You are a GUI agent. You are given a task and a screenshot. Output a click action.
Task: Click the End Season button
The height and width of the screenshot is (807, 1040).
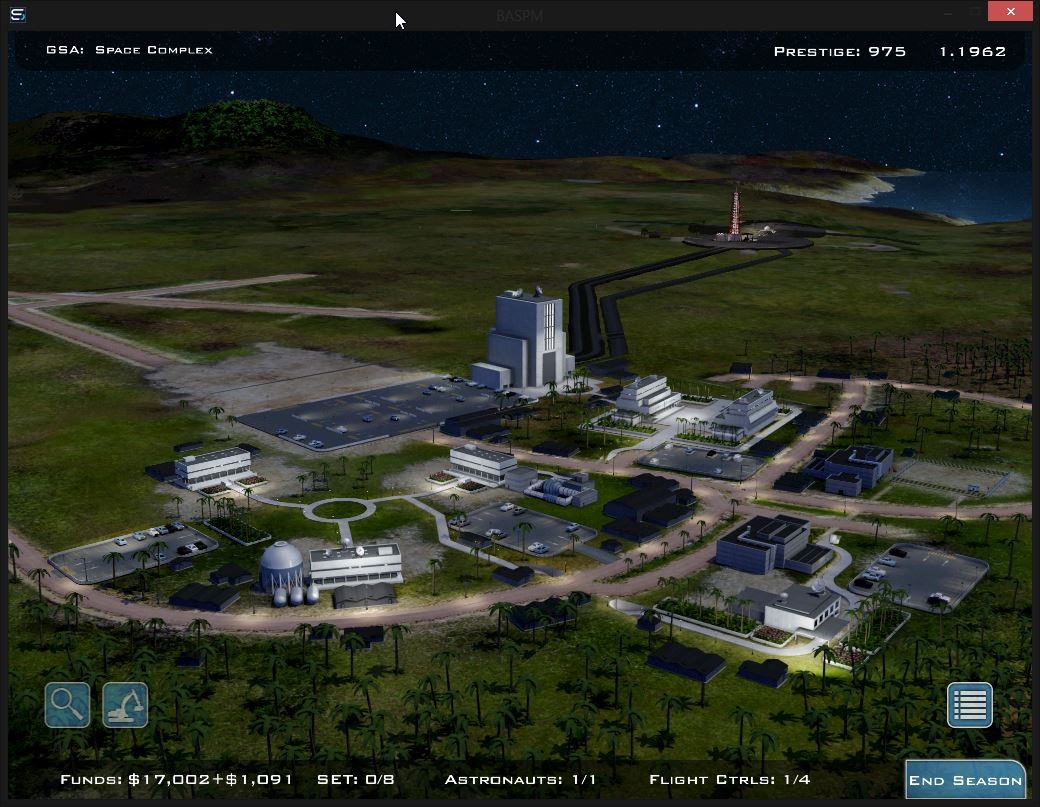click(965, 780)
